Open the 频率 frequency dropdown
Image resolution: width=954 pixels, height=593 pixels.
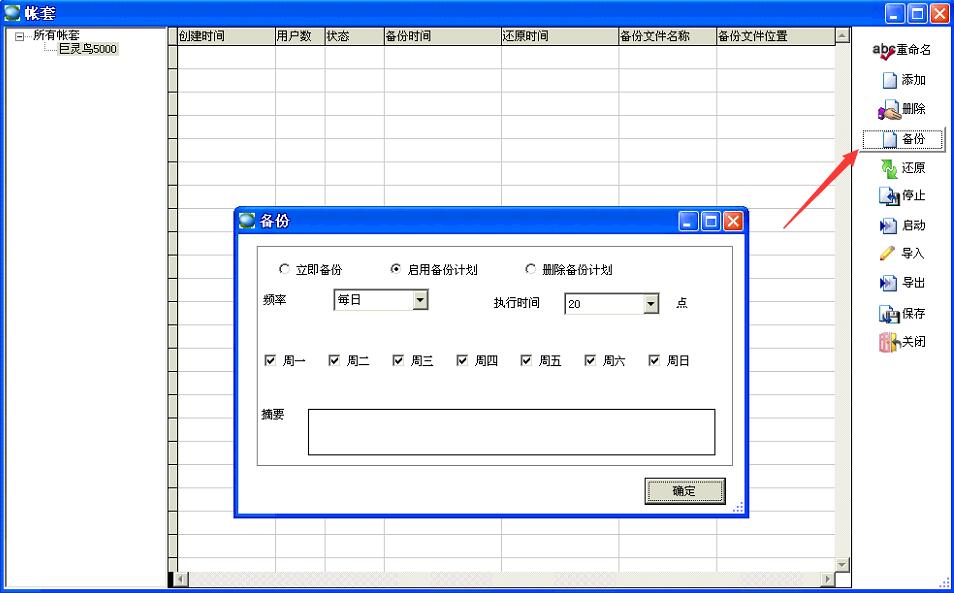pyautogui.click(x=420, y=300)
